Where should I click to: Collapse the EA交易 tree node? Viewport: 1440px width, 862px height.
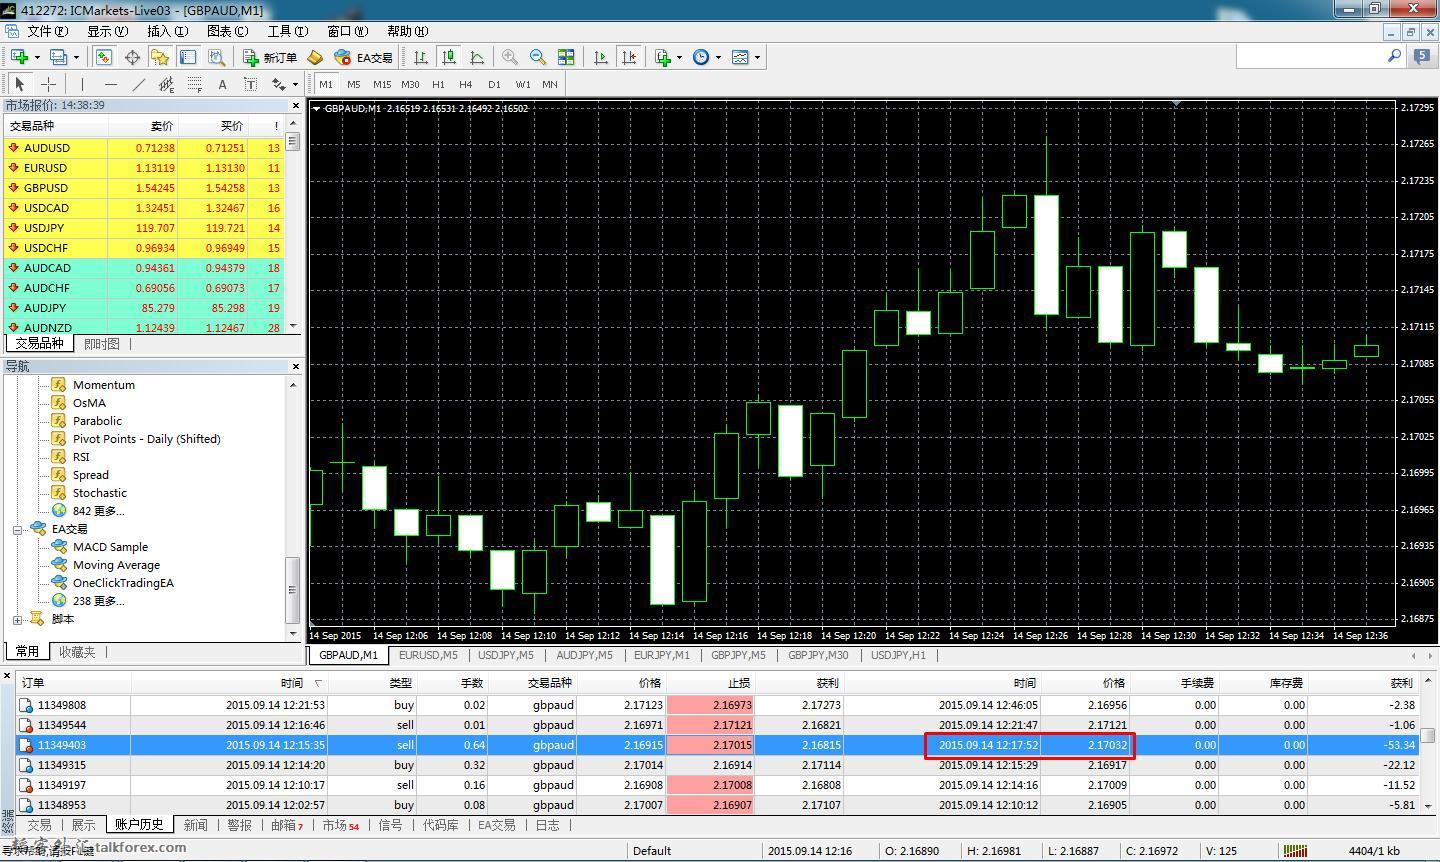click(17, 529)
